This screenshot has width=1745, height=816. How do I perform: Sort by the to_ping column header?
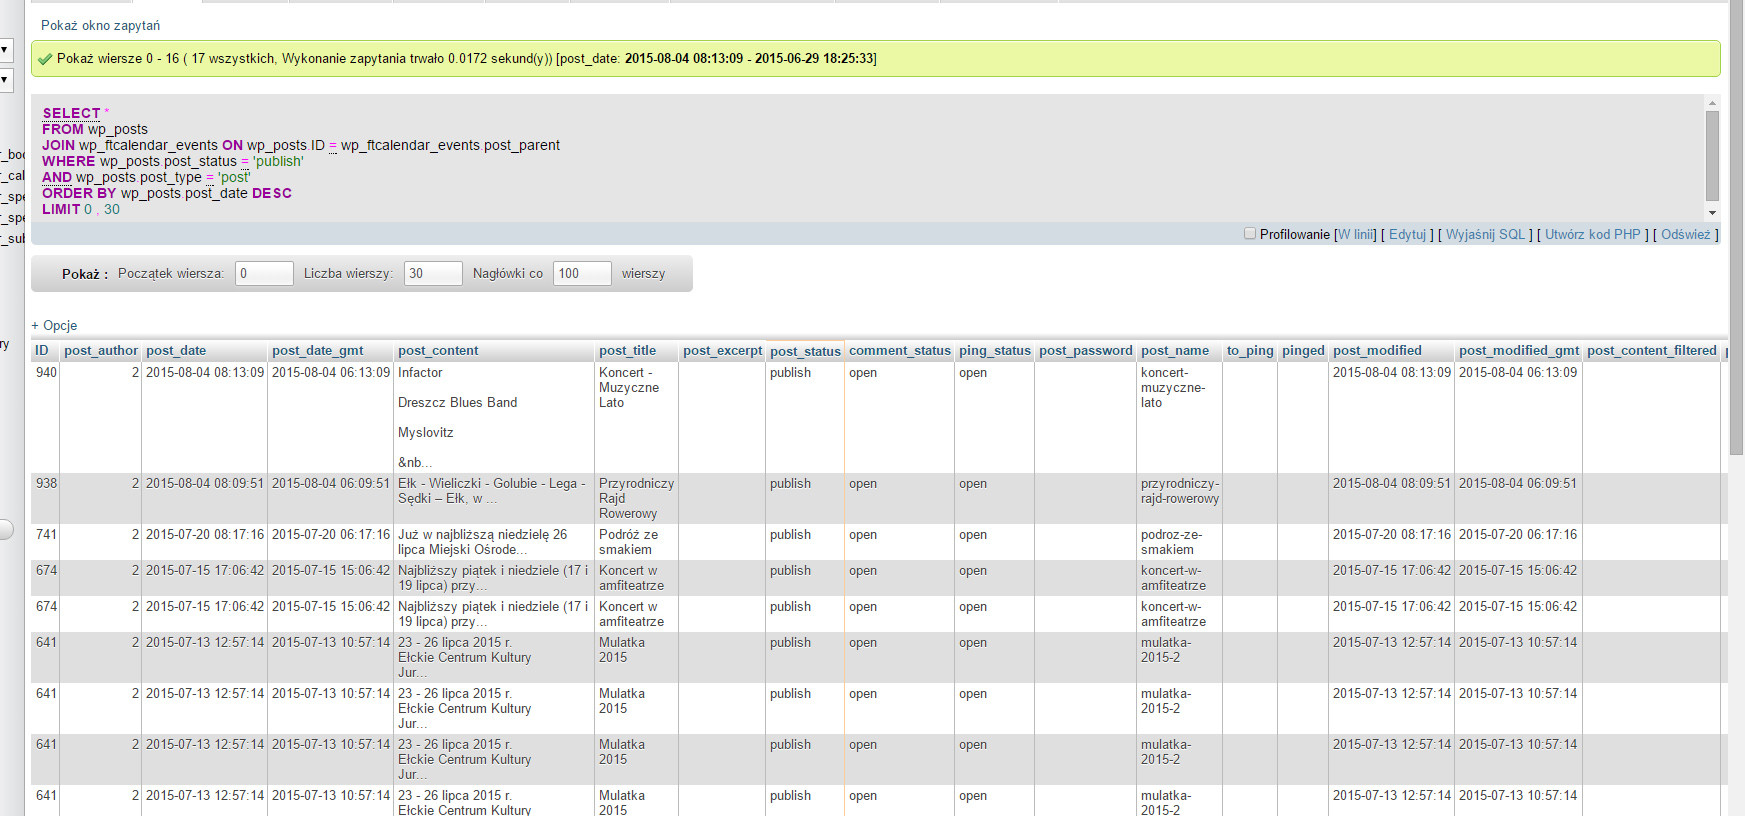[1250, 350]
